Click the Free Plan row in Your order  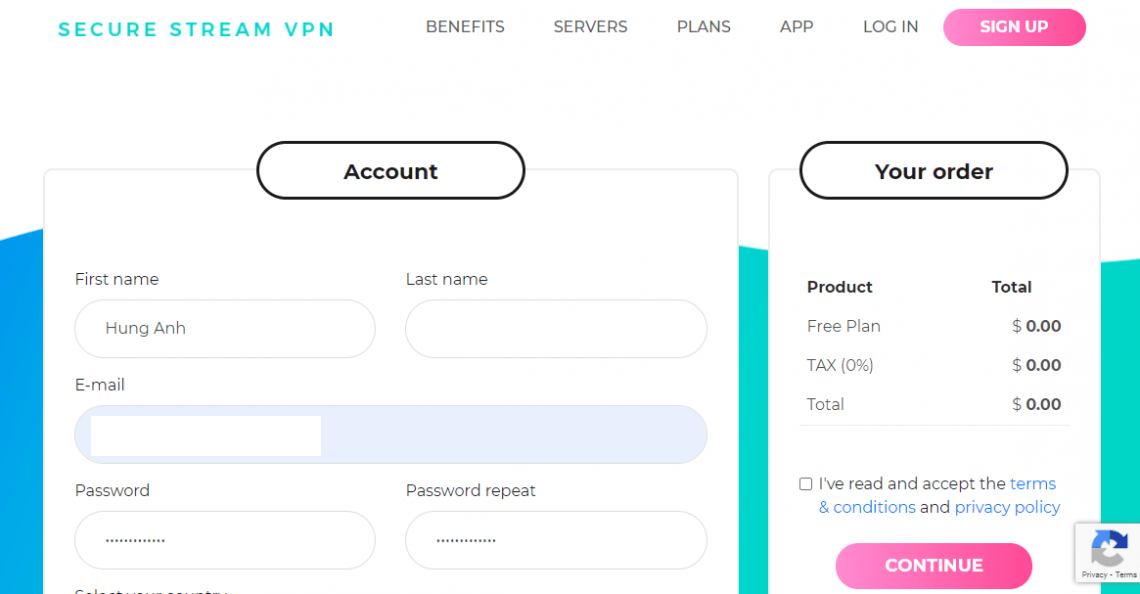click(843, 326)
